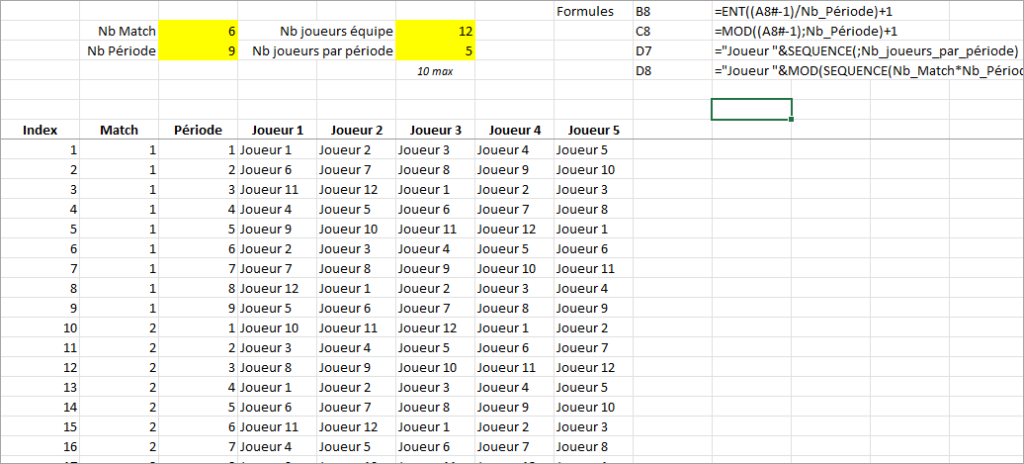Image resolution: width=1024 pixels, height=464 pixels.
Task: Click the 'Match' column header cell
Action: point(119,130)
